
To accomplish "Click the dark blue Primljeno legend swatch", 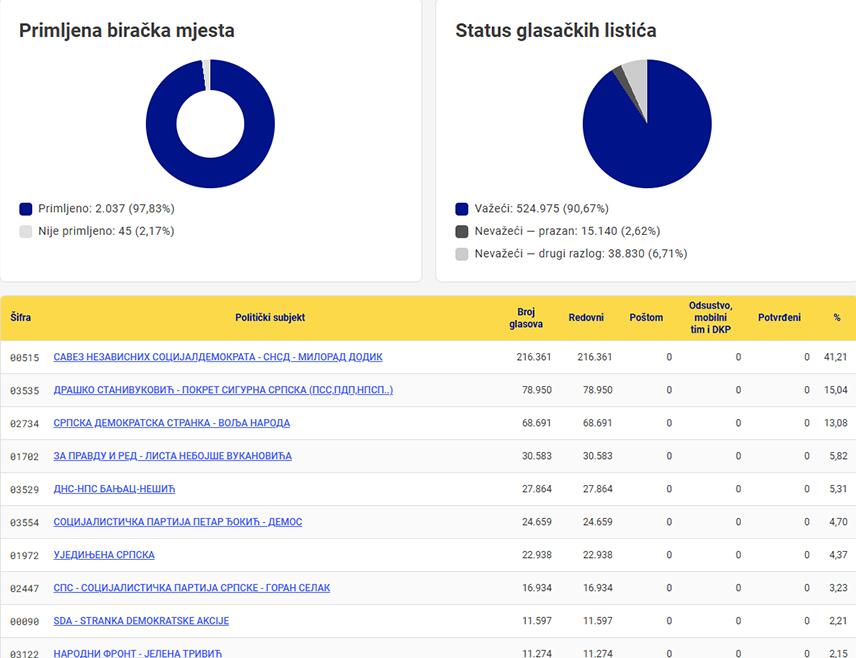I will [x=26, y=209].
